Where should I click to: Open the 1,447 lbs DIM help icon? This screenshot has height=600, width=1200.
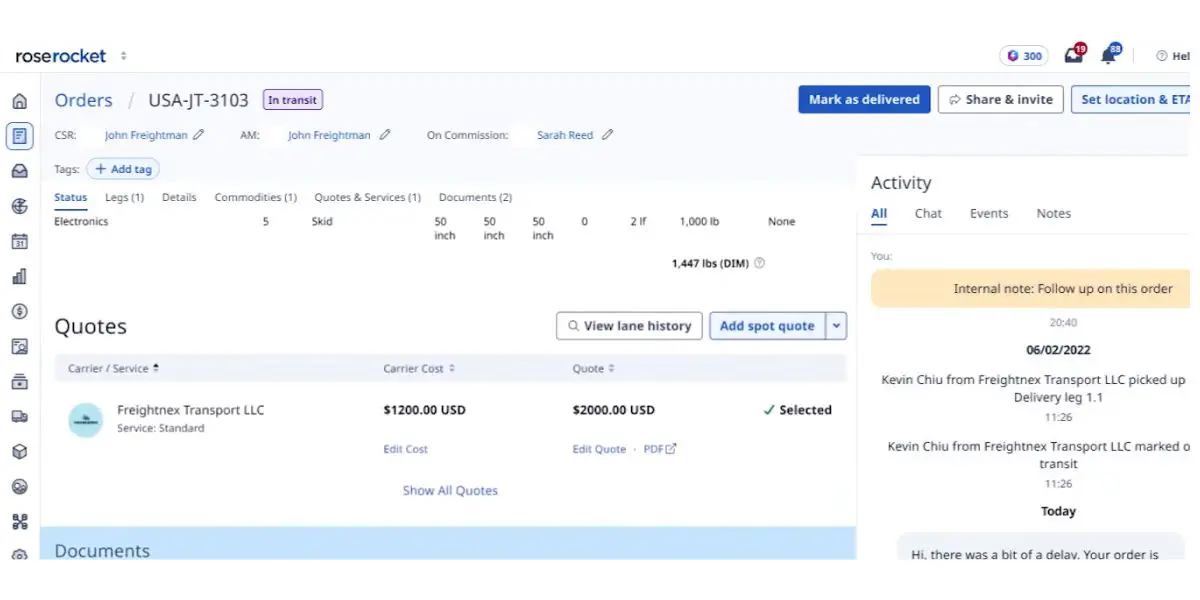click(759, 263)
